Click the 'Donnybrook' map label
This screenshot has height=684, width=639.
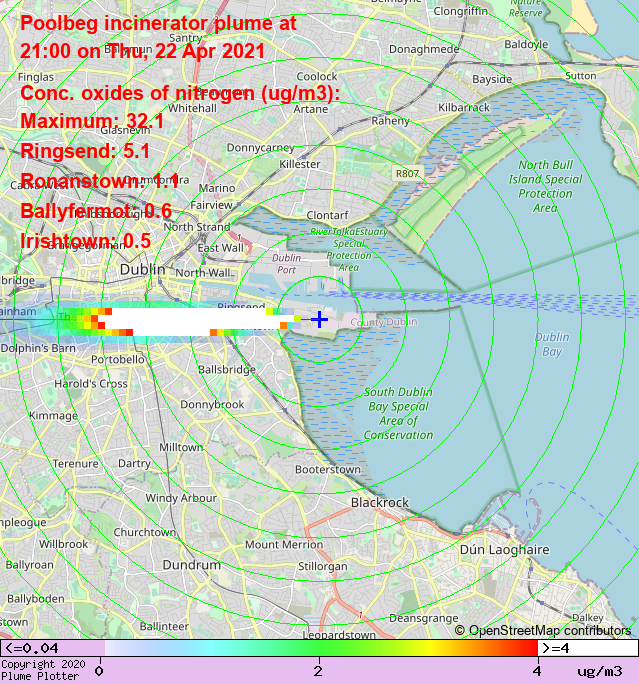pyautogui.click(x=212, y=405)
